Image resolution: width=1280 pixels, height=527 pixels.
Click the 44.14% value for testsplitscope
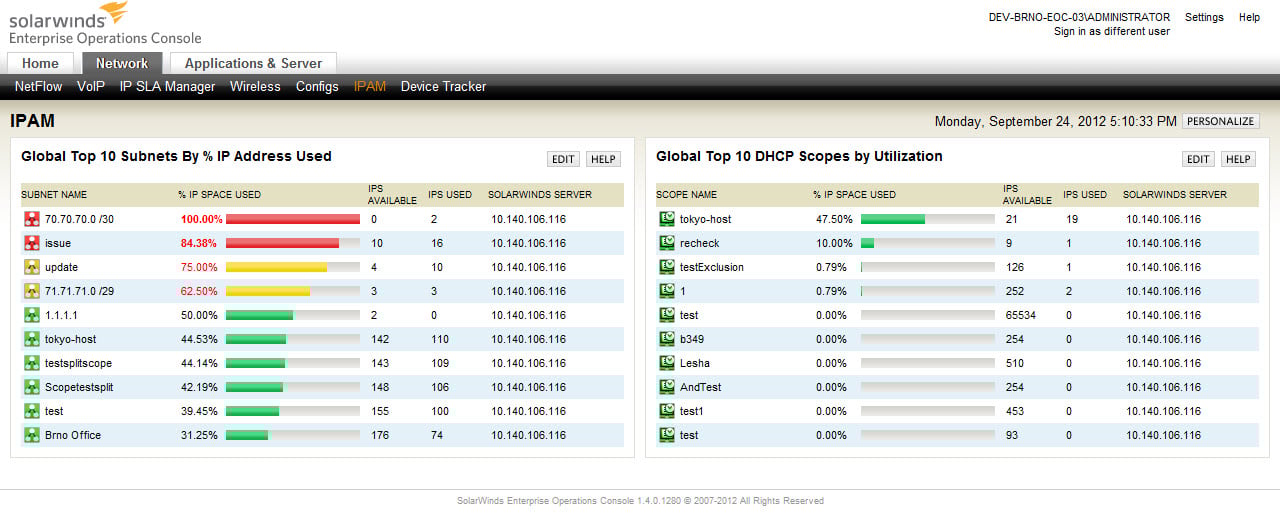pyautogui.click(x=199, y=363)
